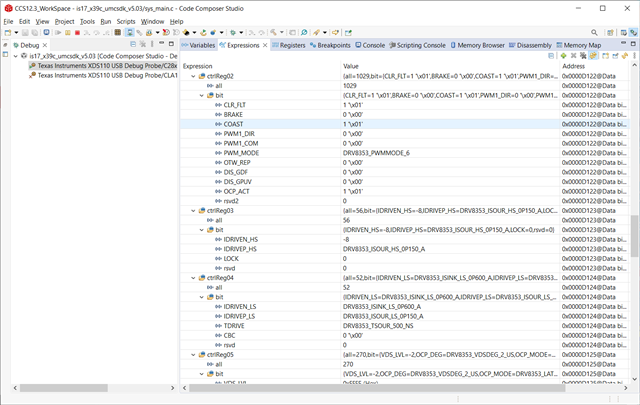
Task: Collapse the is17_x39c_umcsdk project node in Debug view
Action: 16,56
